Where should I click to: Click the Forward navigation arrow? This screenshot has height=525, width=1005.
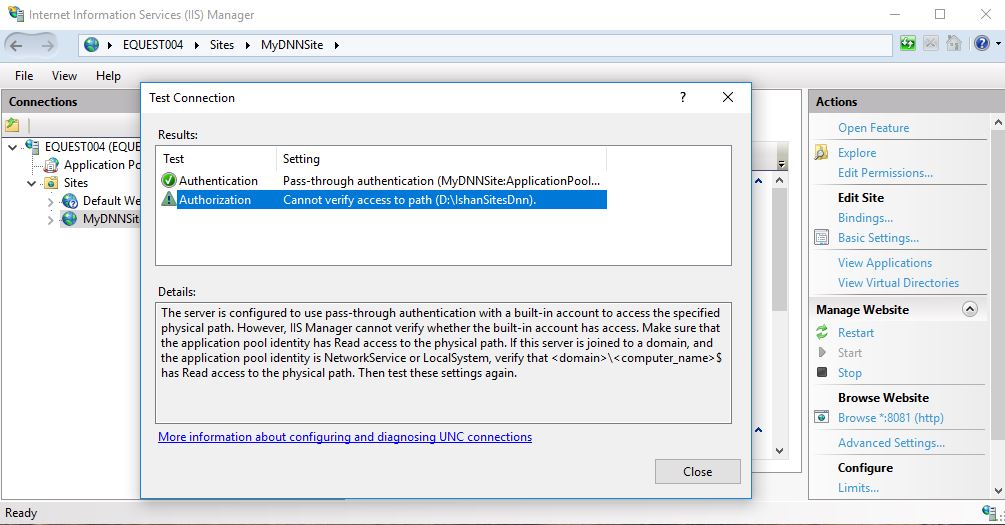(47, 45)
